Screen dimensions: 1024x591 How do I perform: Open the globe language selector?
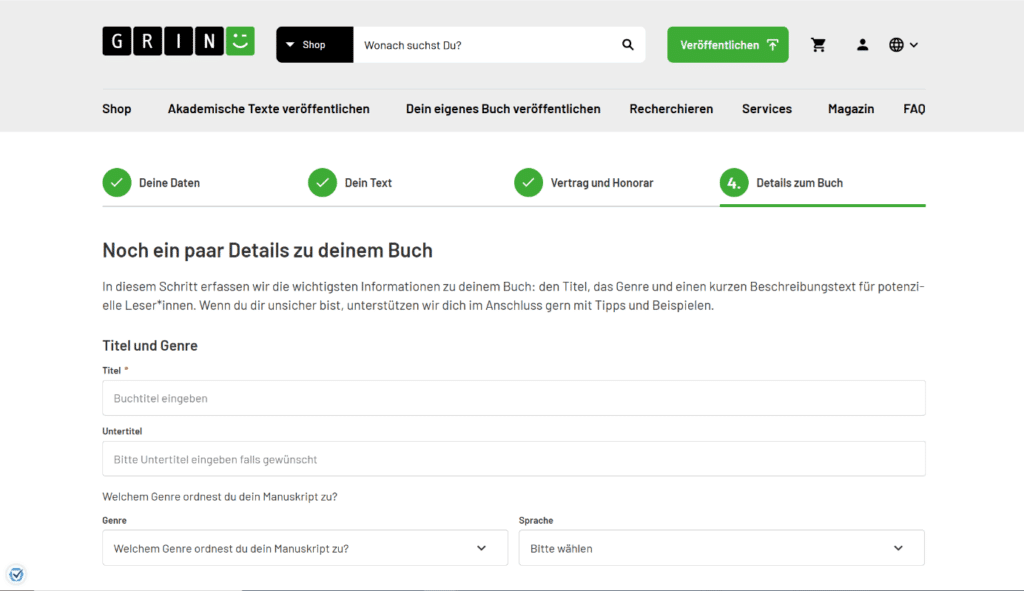[x=903, y=45]
